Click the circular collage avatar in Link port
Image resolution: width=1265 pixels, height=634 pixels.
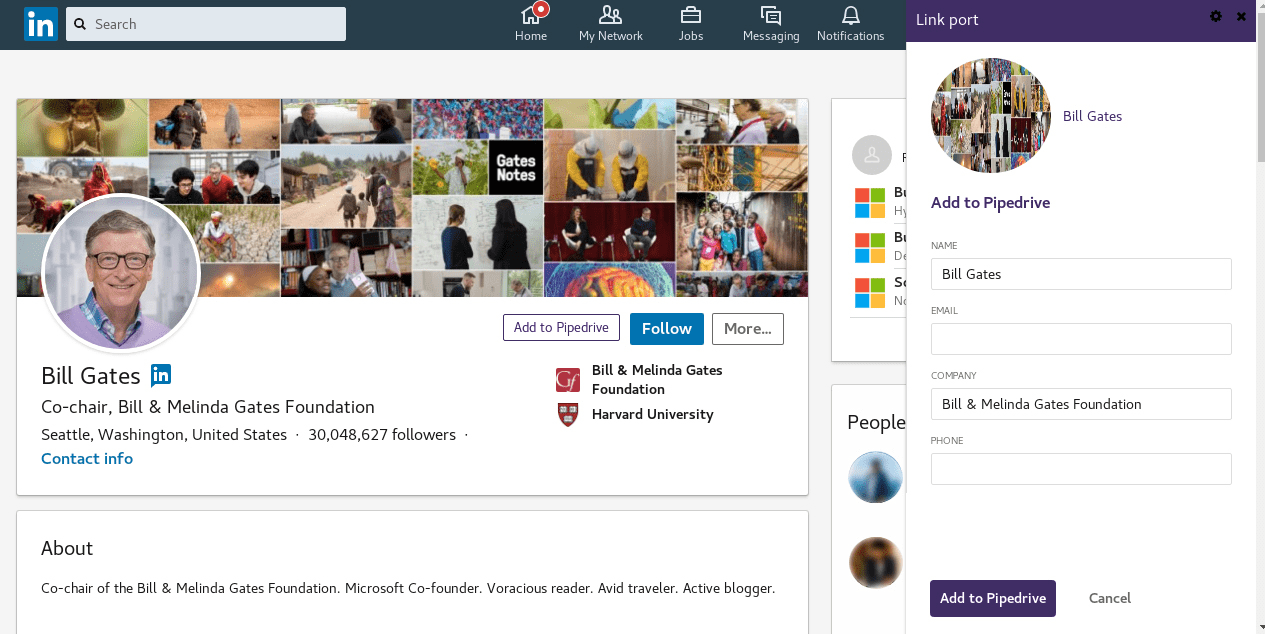pos(991,116)
